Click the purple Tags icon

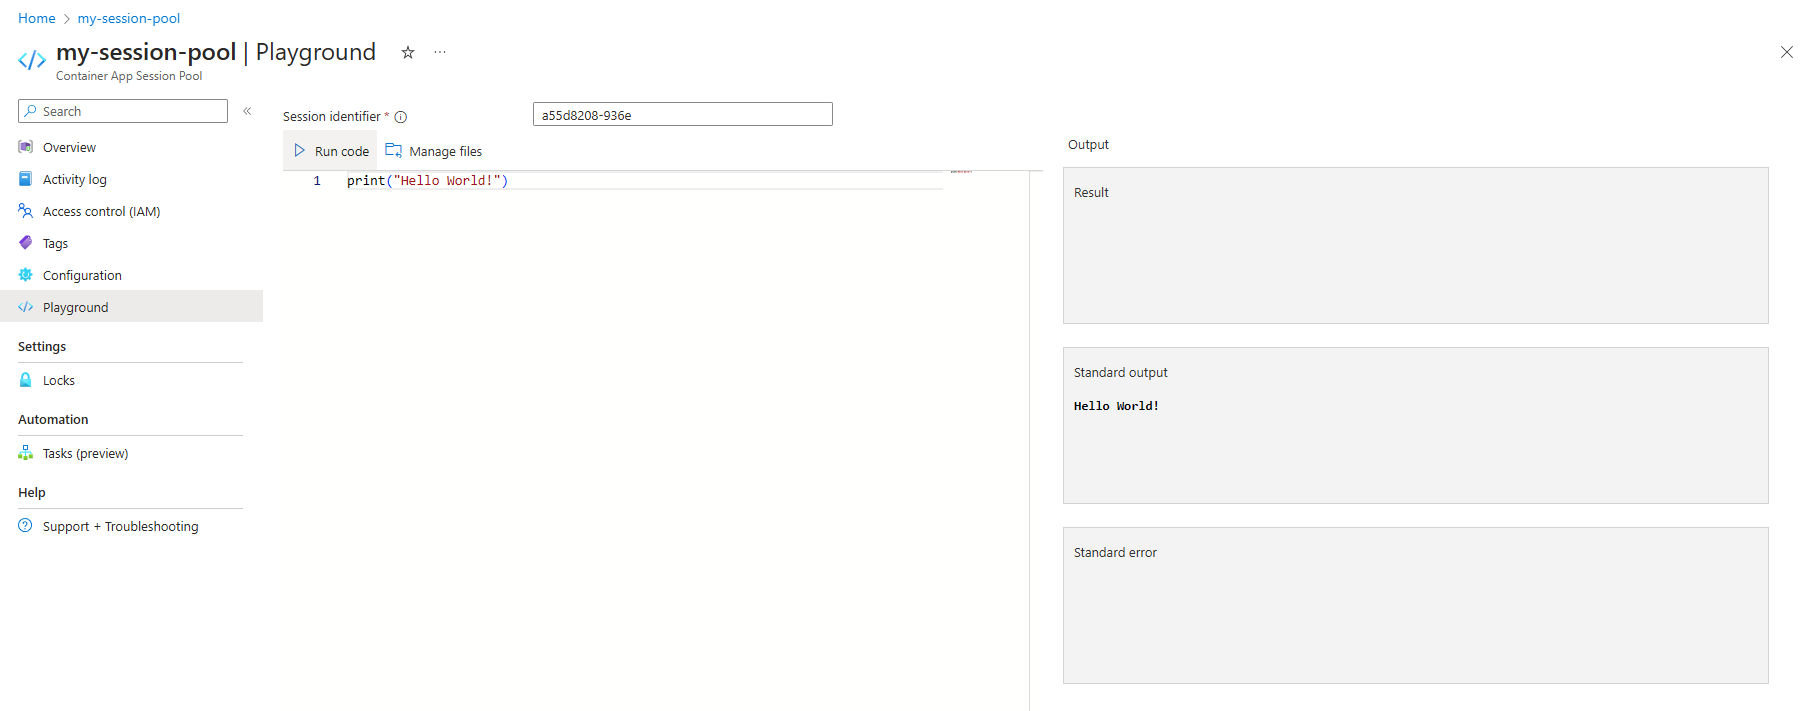[x=26, y=243]
